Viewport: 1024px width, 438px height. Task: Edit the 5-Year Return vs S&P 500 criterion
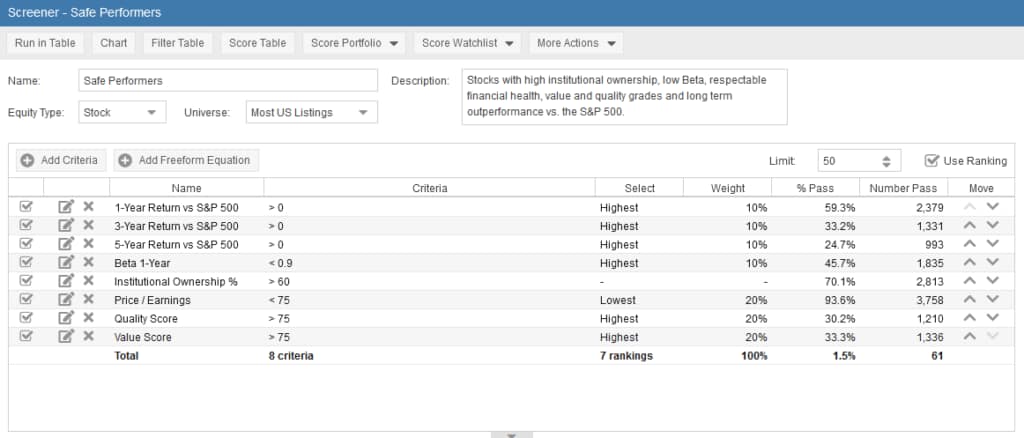pos(67,243)
